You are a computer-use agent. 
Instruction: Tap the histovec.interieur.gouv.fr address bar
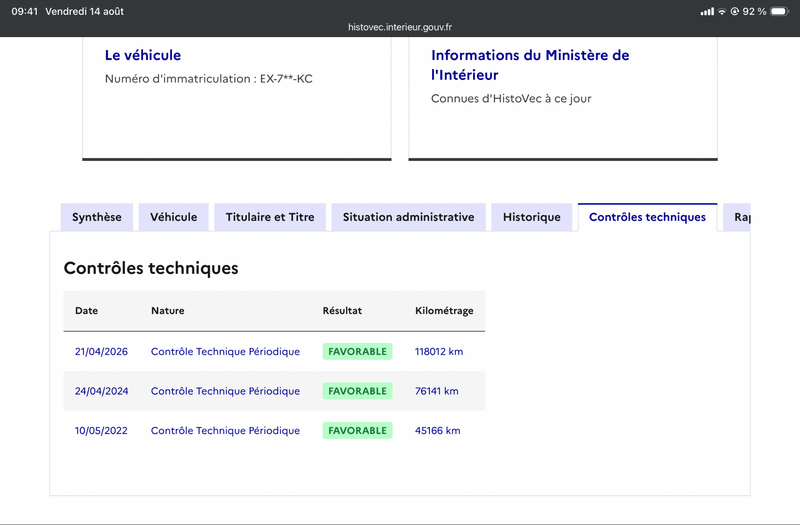(400, 27)
